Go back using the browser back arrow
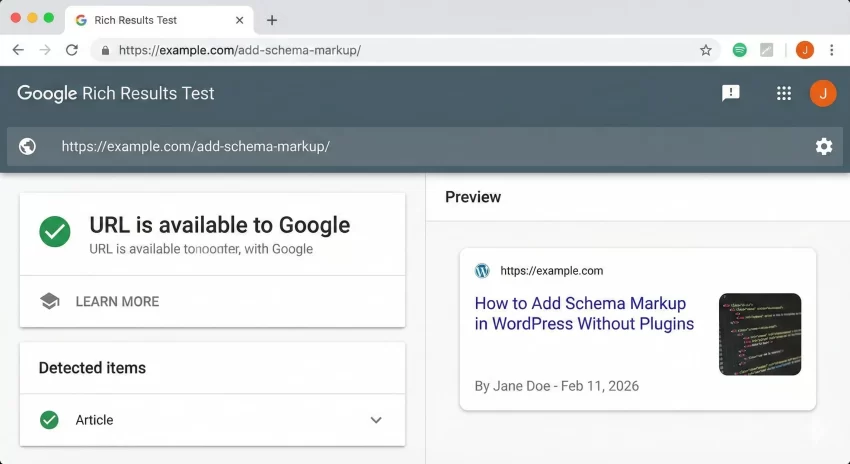 pyautogui.click(x=18, y=50)
